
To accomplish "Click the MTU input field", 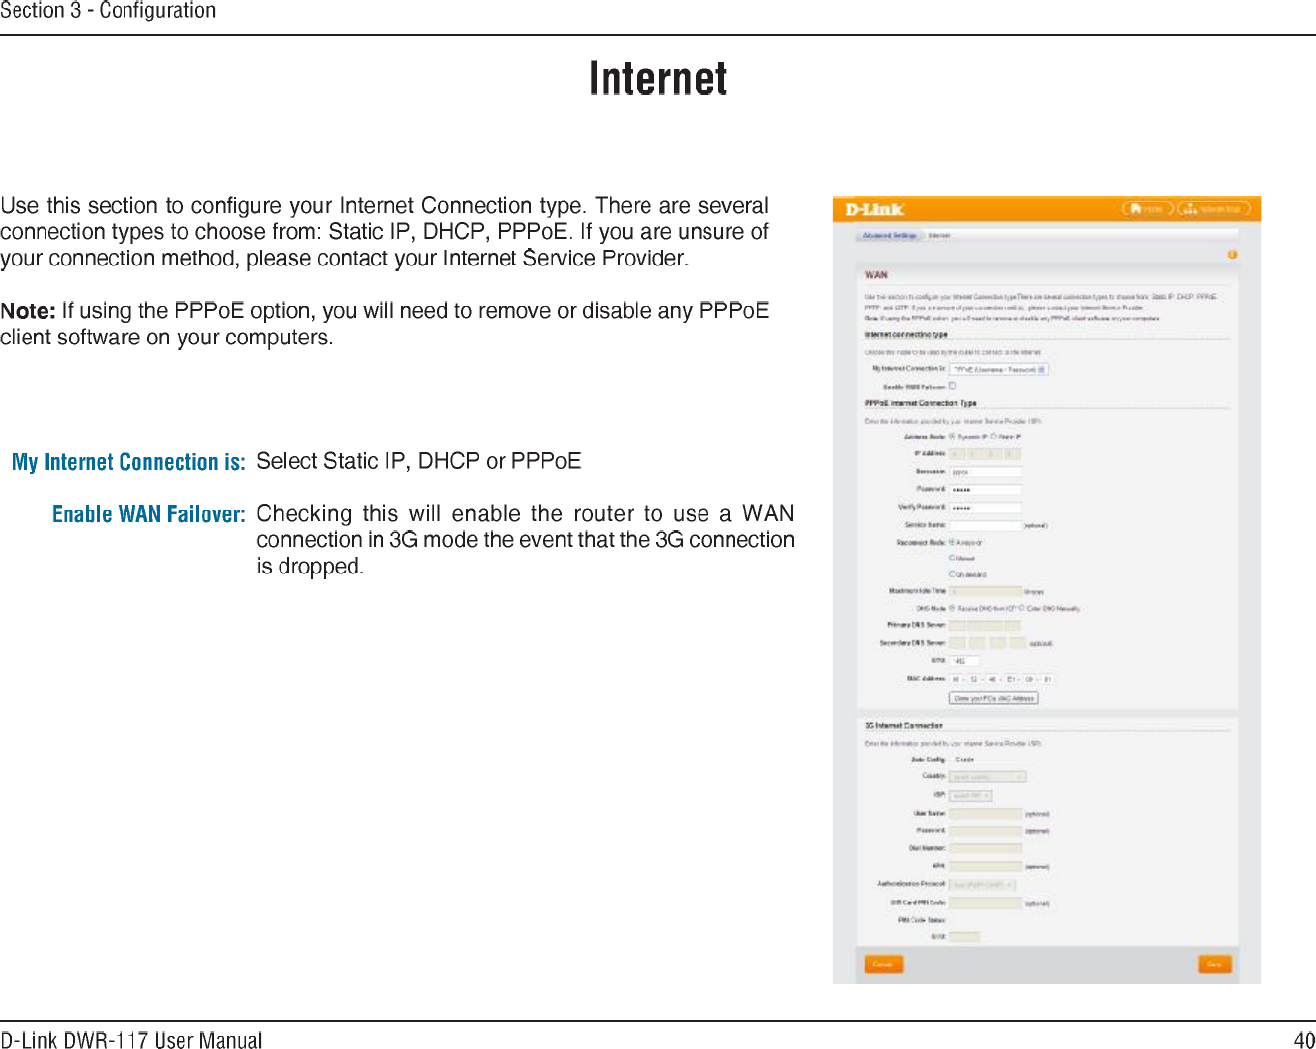I will click(x=964, y=661).
